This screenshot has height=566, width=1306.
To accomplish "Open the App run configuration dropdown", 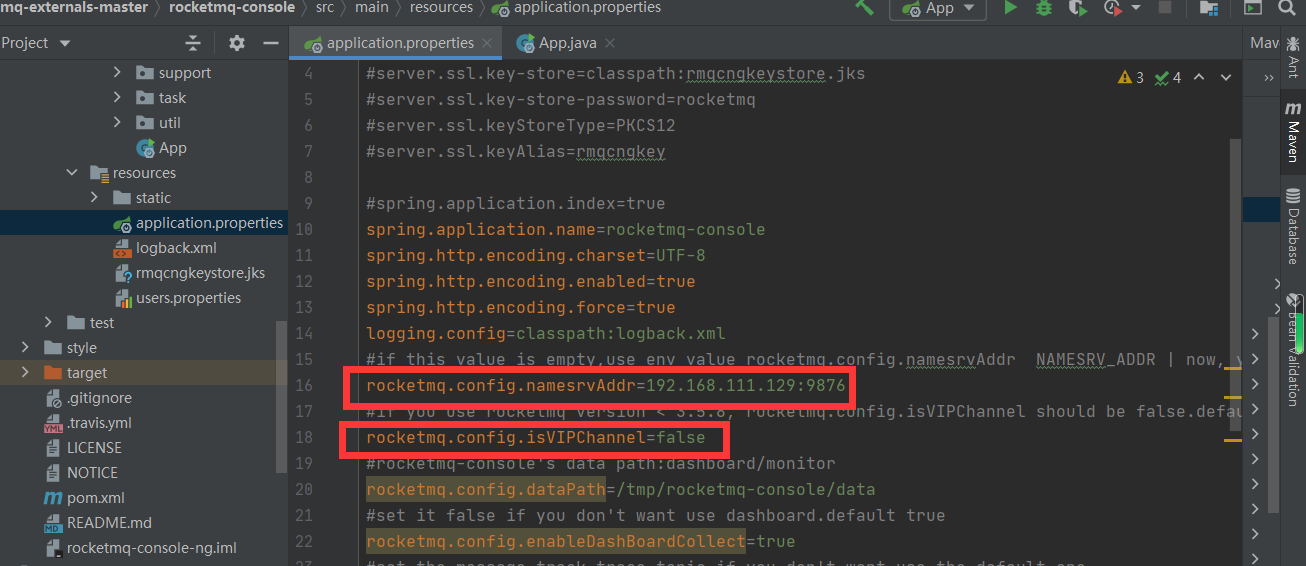I will click(x=938, y=8).
